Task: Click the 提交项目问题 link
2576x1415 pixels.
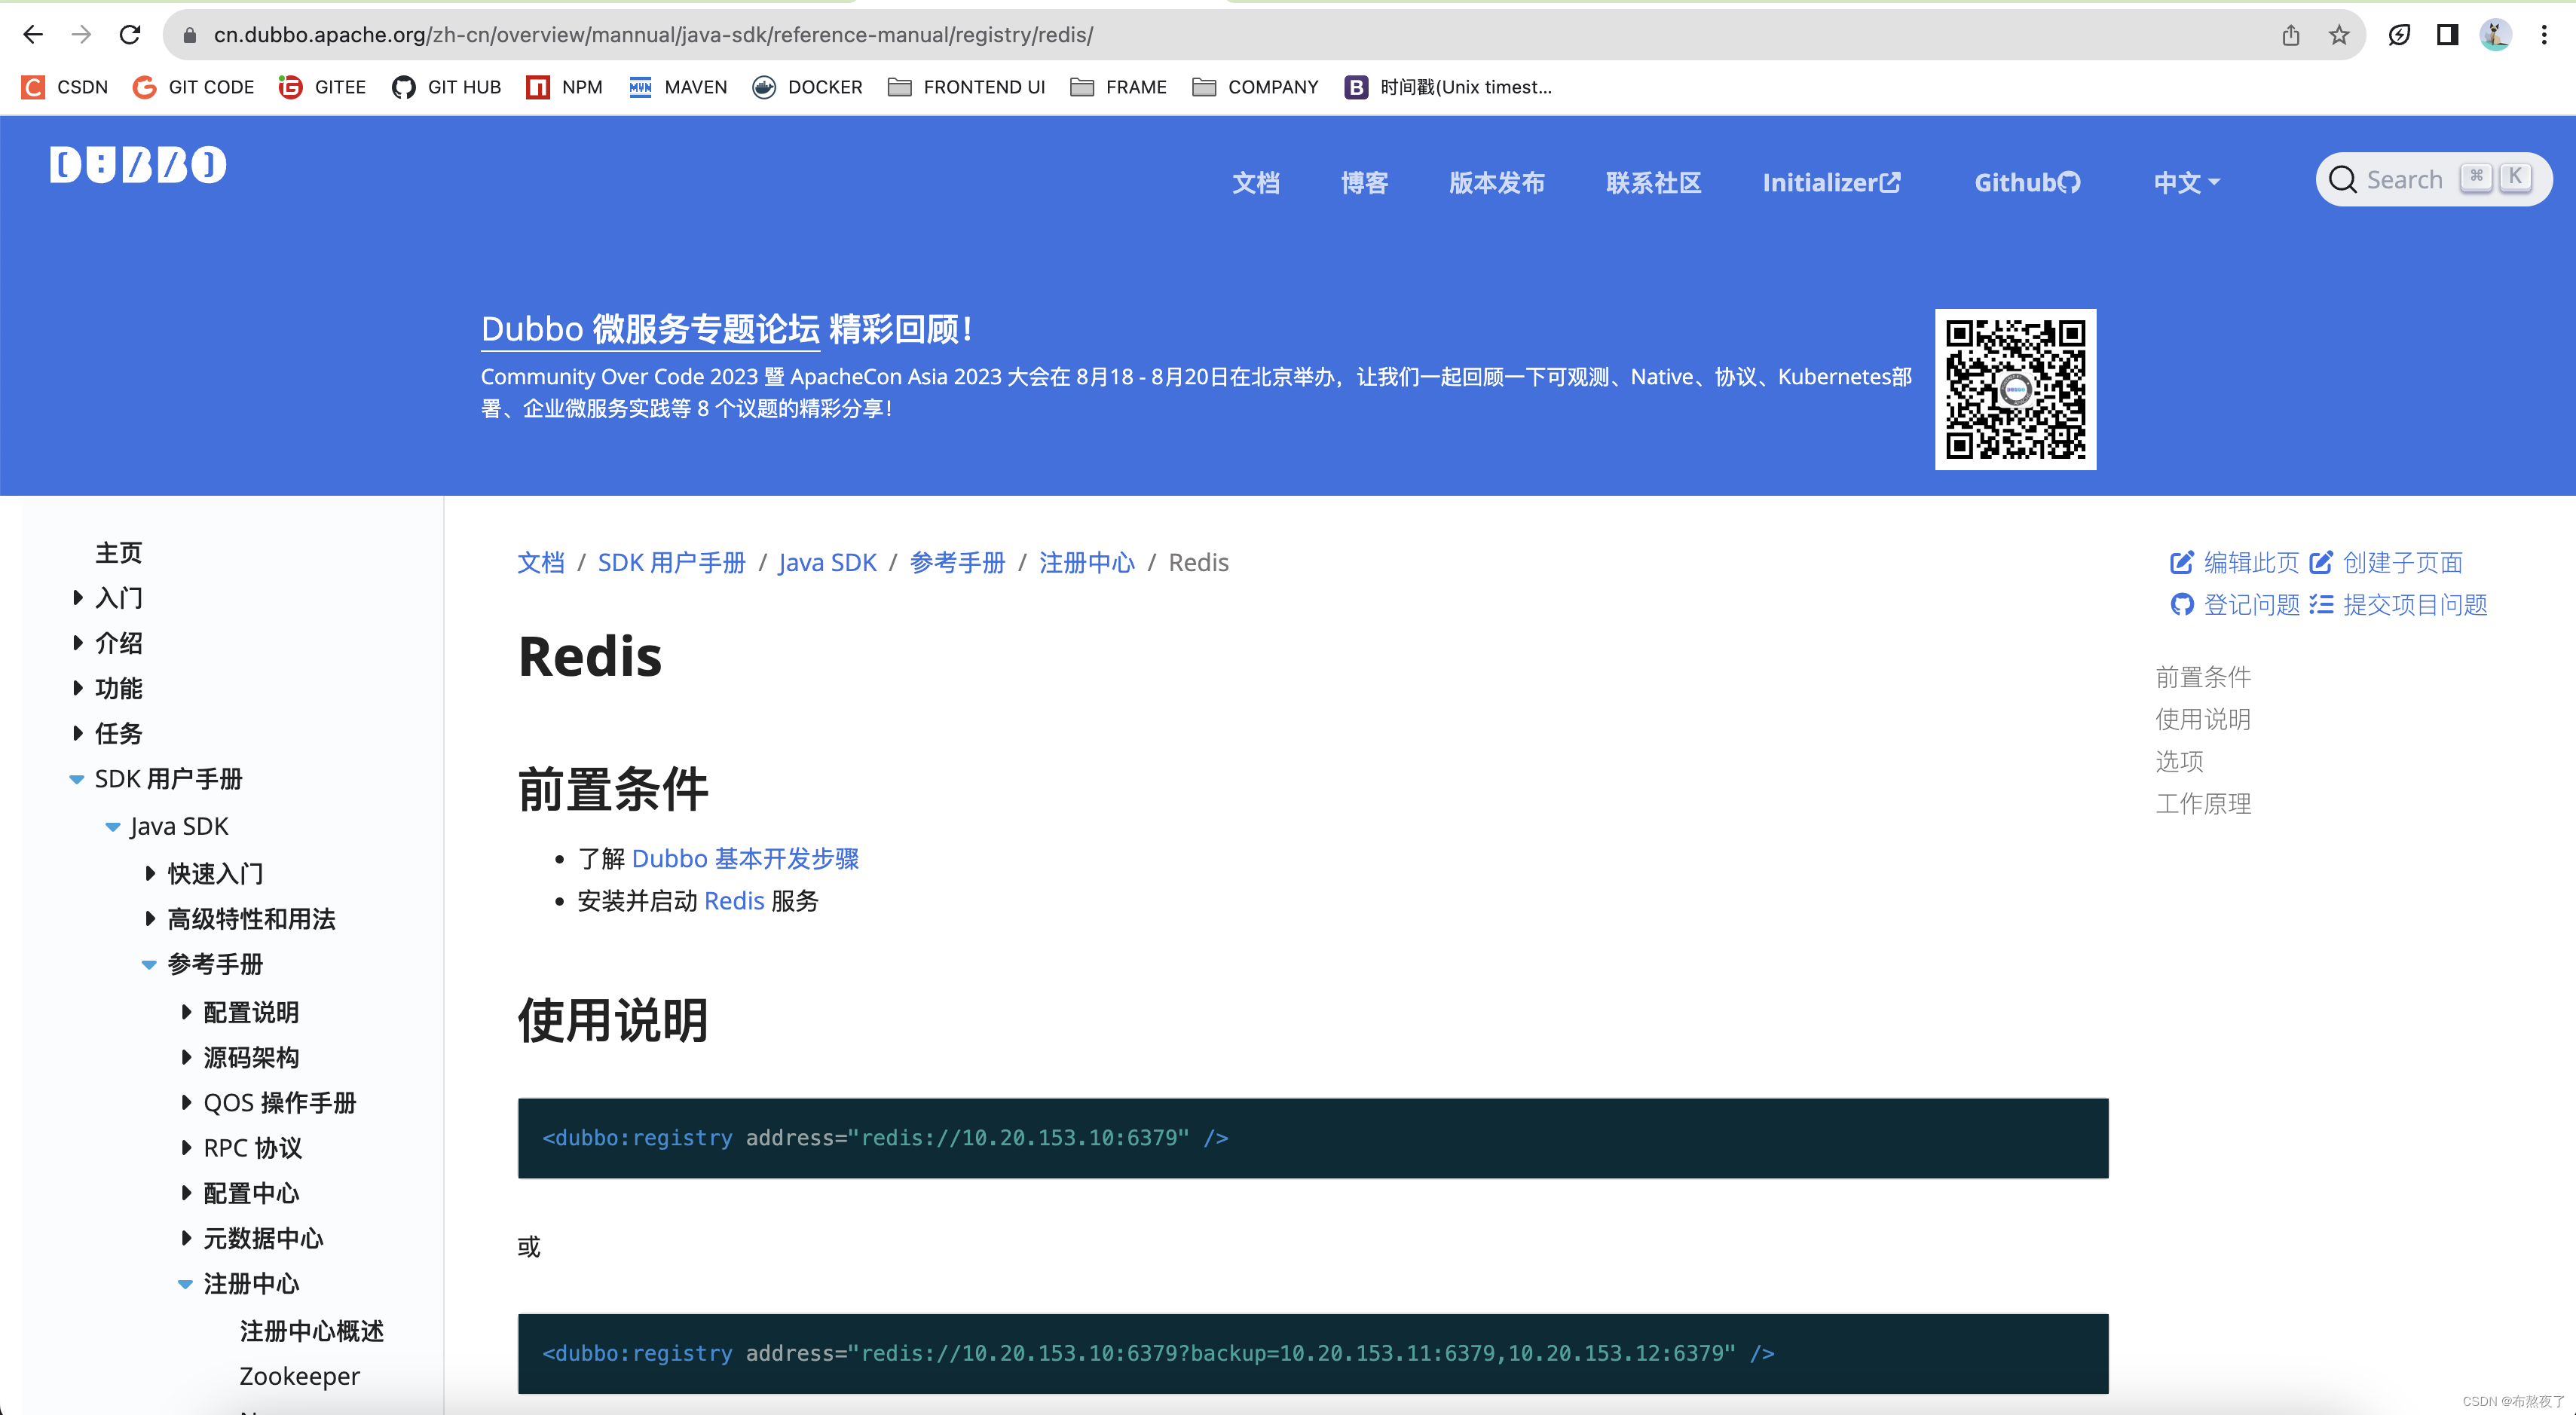Action: pos(2398,604)
